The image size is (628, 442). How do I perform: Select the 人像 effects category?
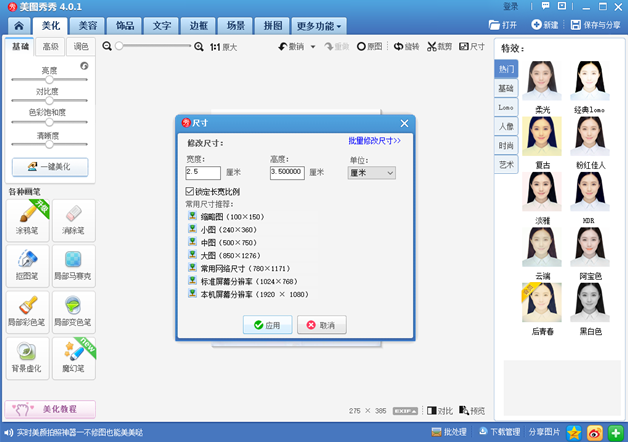506,127
